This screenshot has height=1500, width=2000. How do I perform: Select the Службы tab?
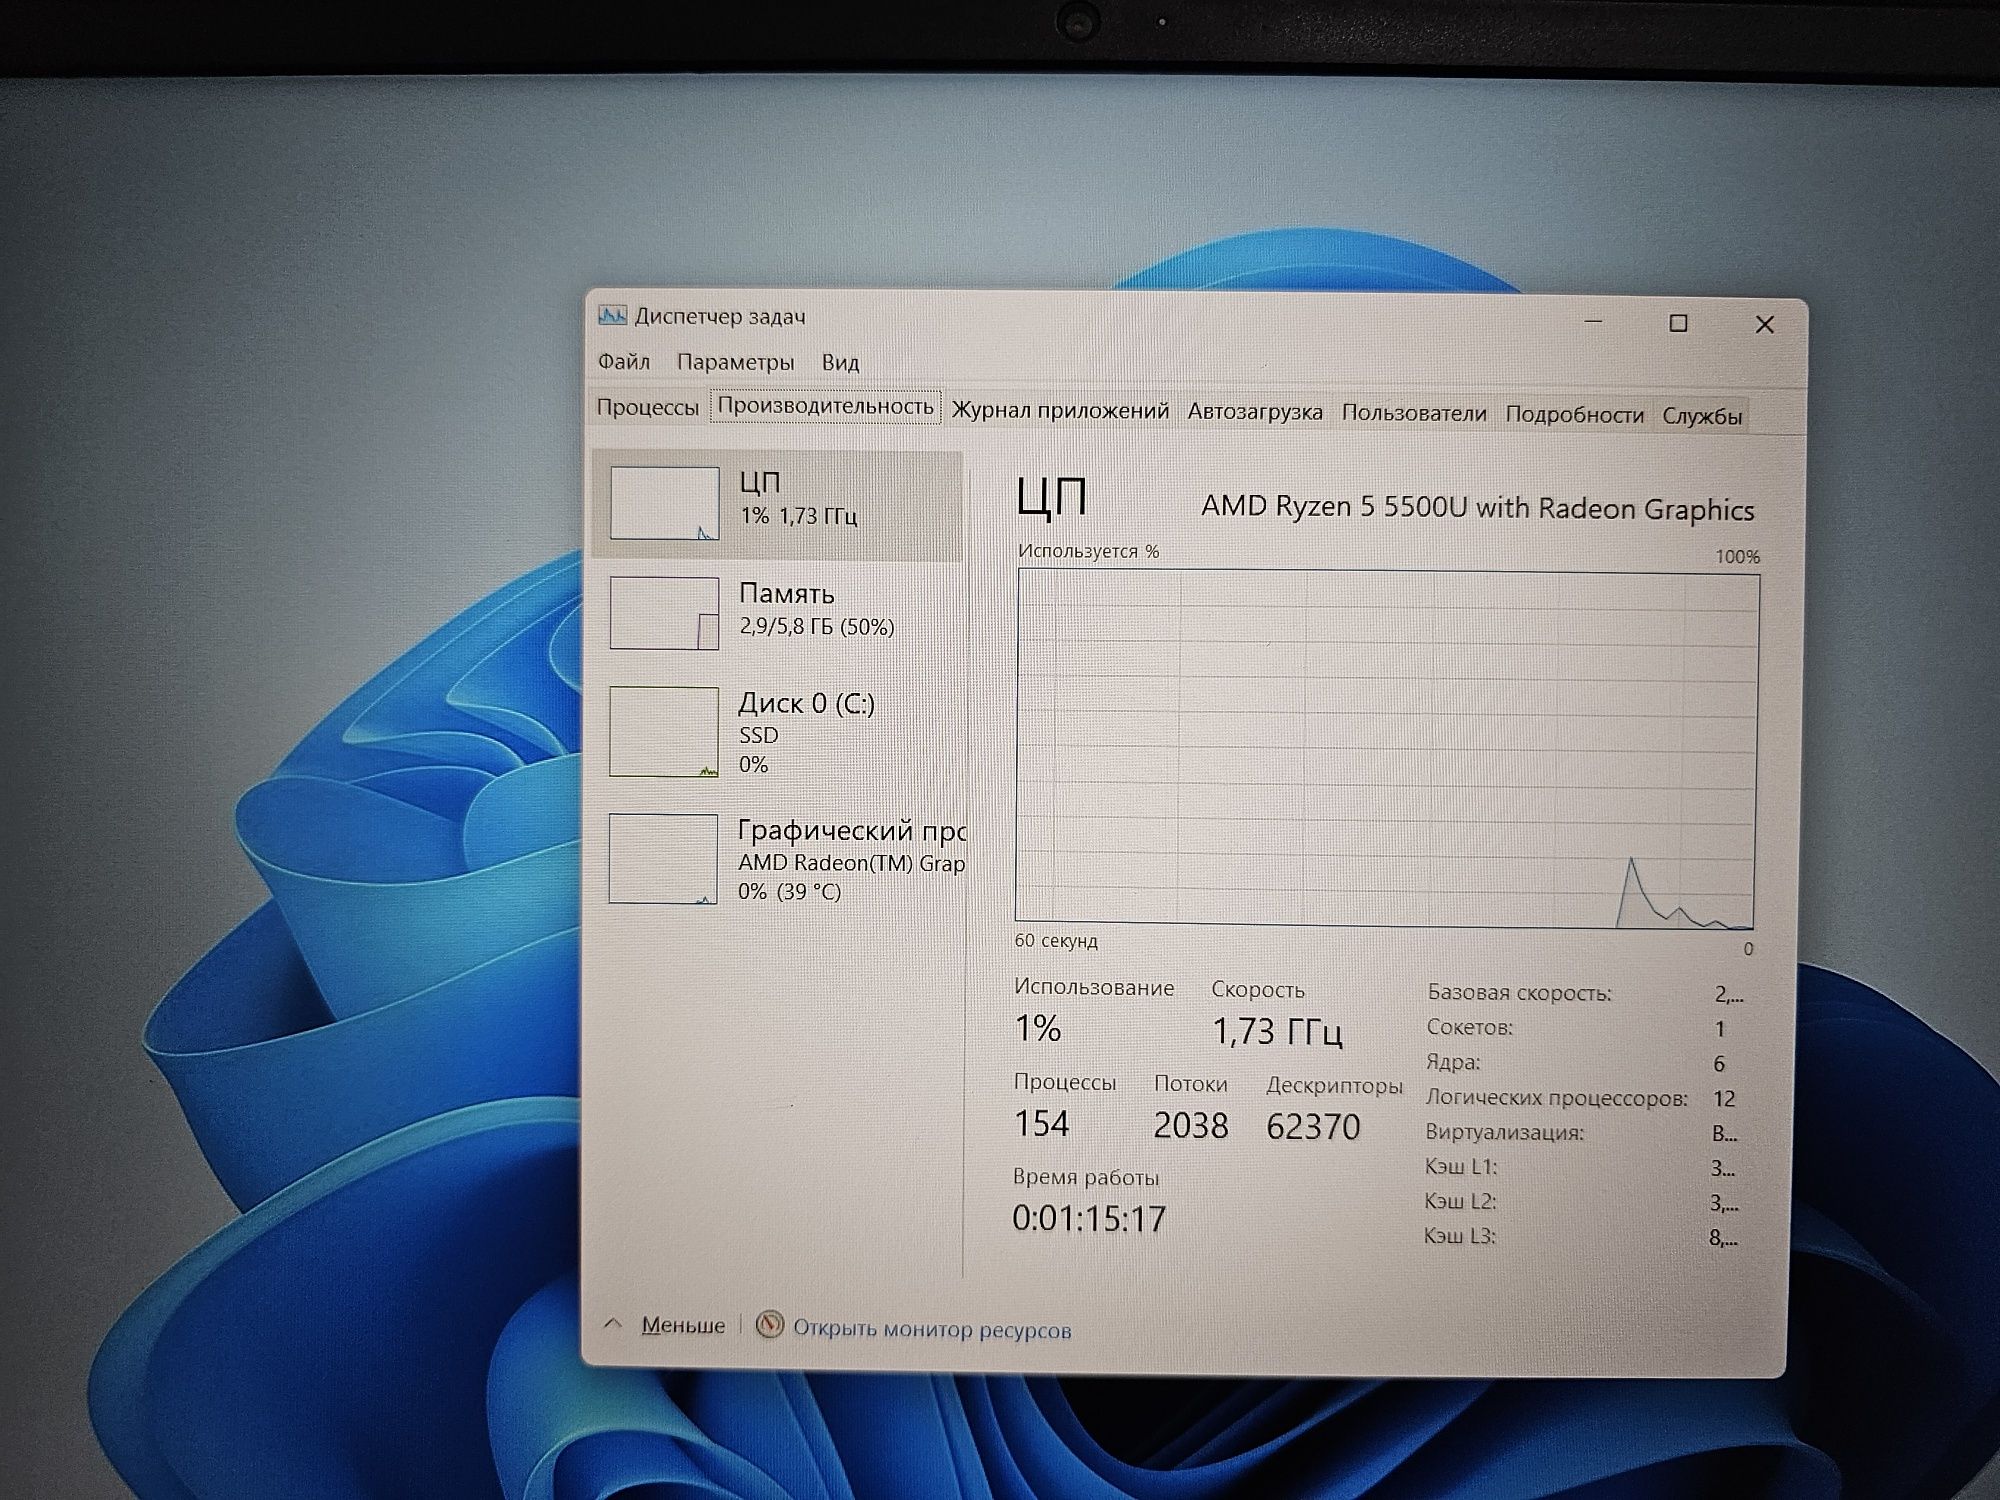pyautogui.click(x=1702, y=416)
